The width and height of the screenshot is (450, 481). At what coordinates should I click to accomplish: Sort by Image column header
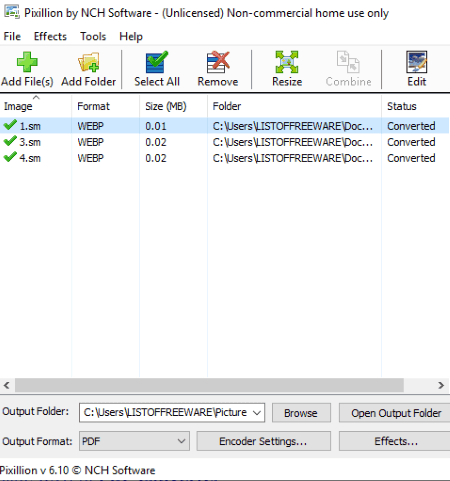tap(36, 106)
